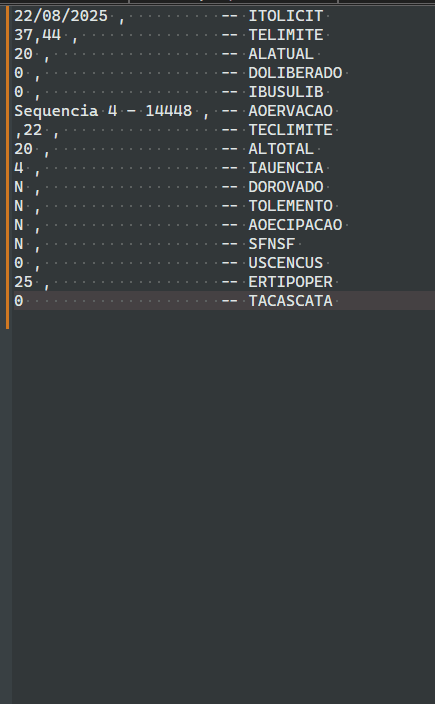Click on the ALTOTAL comment text

pos(281,149)
